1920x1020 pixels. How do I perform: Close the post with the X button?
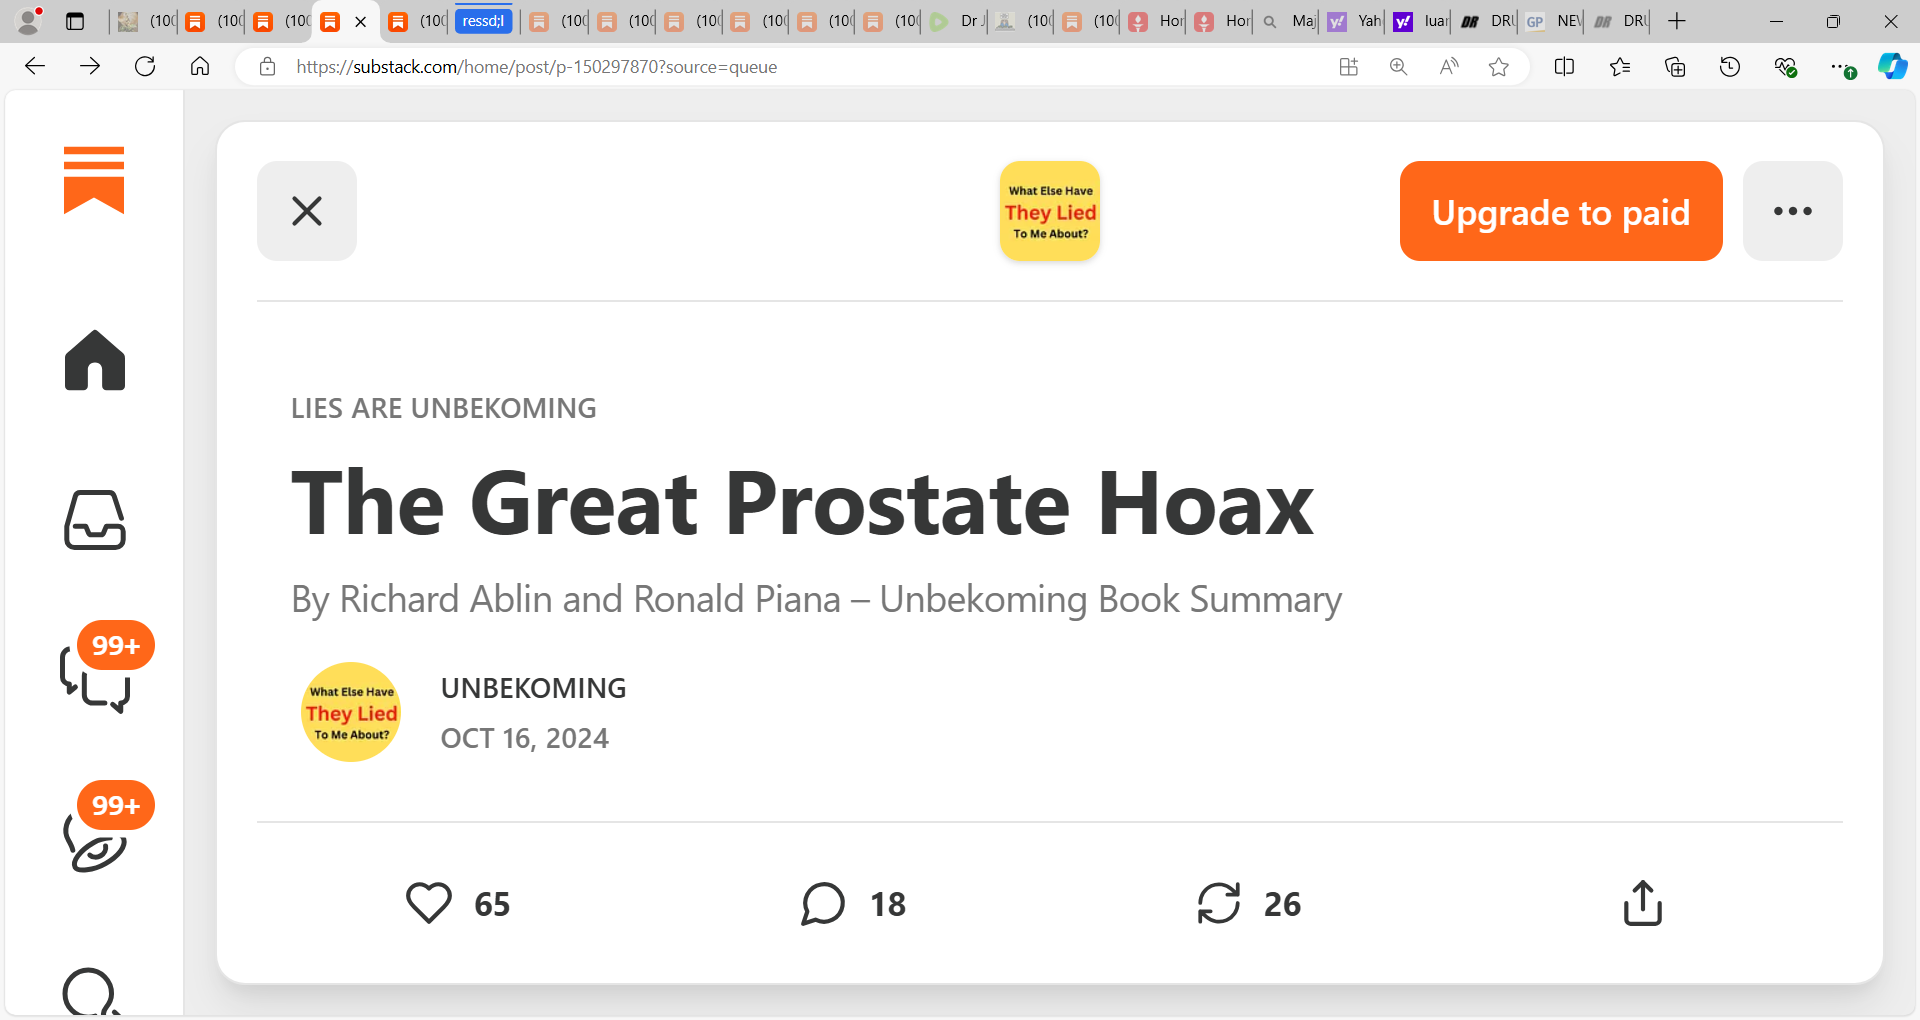tap(307, 211)
